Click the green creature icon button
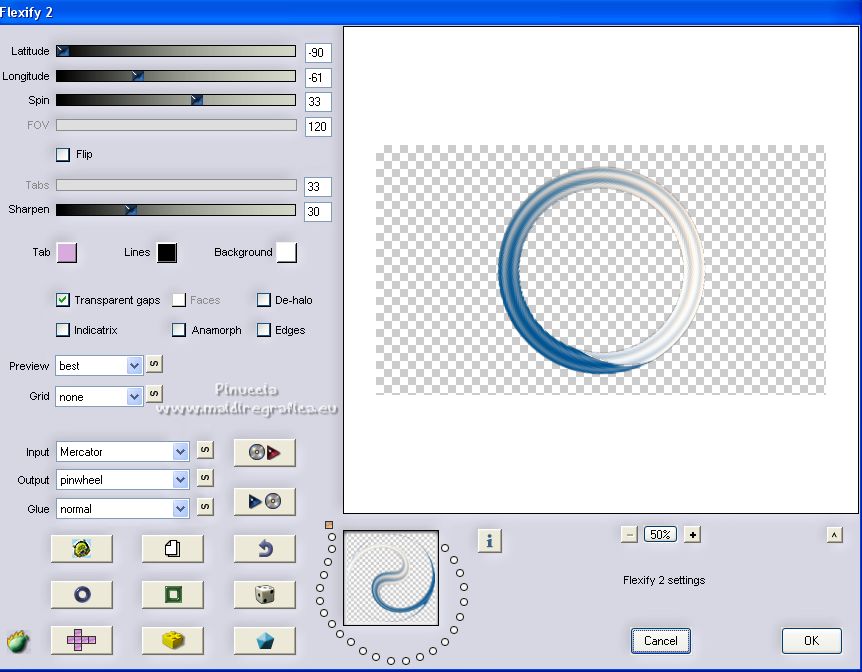 (x=81, y=548)
